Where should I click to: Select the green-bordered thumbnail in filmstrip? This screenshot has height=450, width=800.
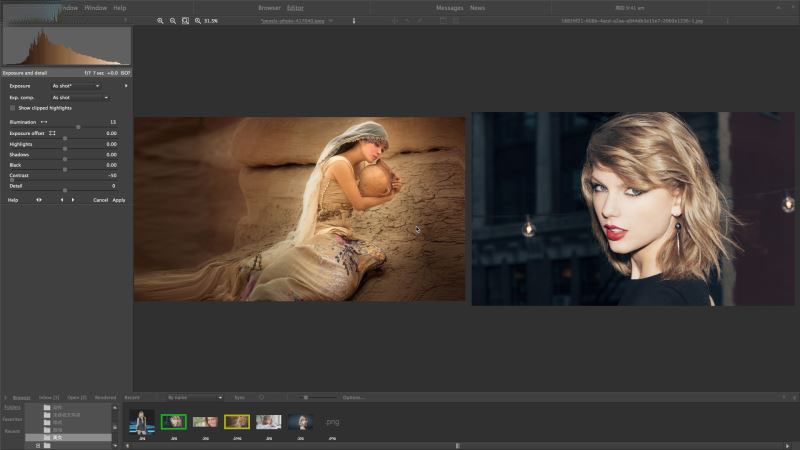click(173, 421)
